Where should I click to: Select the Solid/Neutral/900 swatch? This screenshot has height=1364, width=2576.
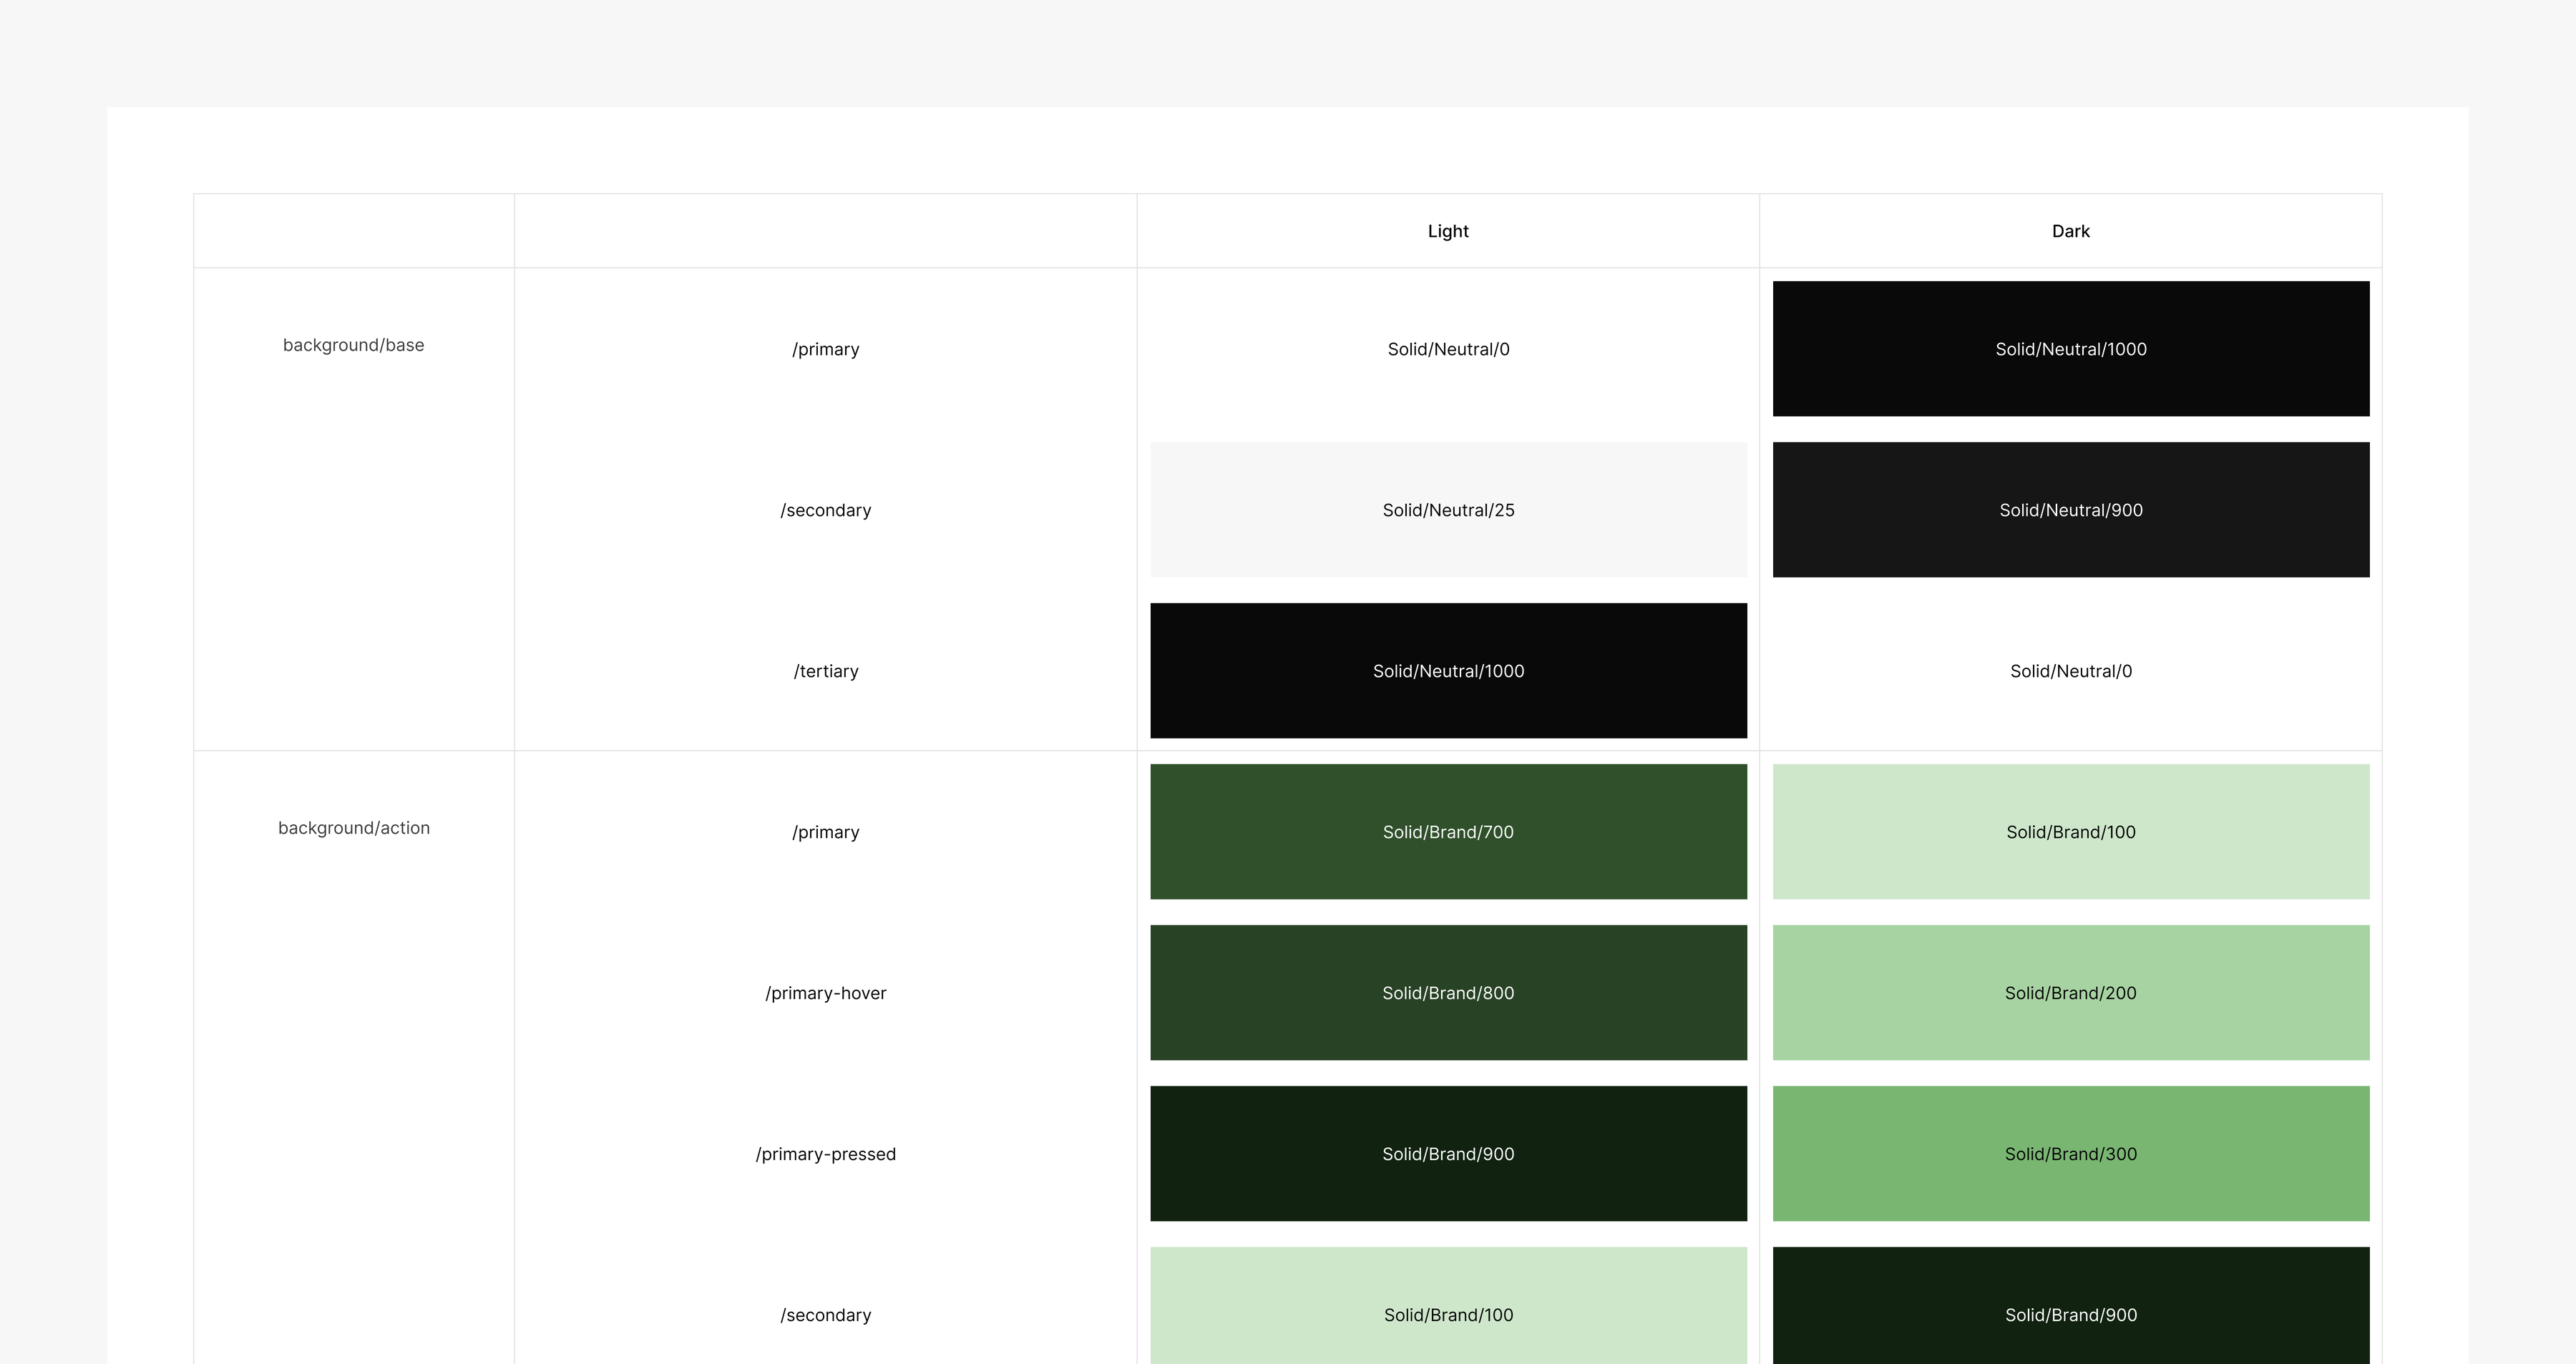[x=2071, y=510]
